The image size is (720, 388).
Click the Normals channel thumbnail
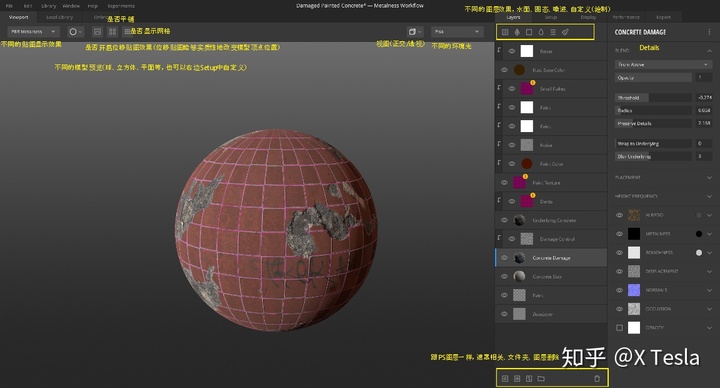pyautogui.click(x=634, y=290)
